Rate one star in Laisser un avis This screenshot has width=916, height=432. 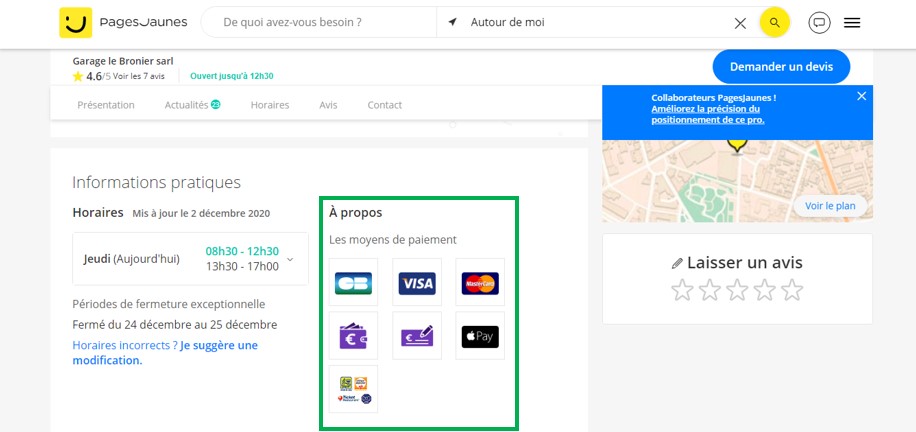(x=682, y=289)
